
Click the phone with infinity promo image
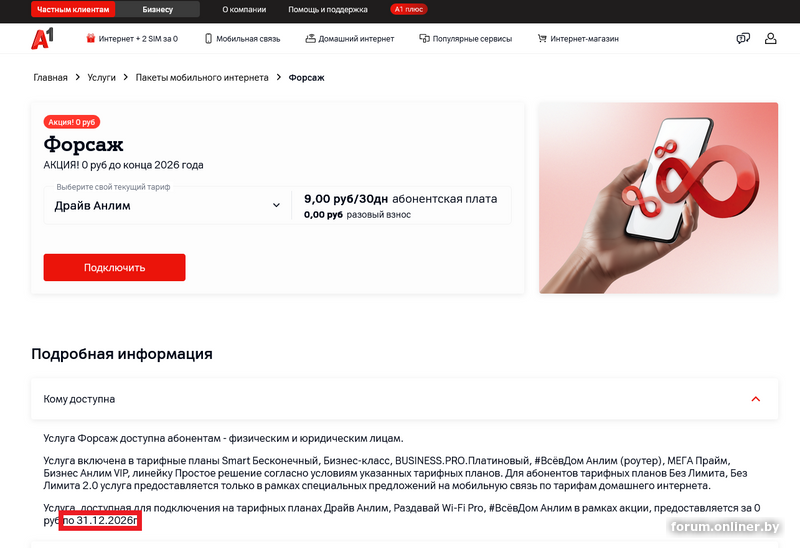coord(658,198)
